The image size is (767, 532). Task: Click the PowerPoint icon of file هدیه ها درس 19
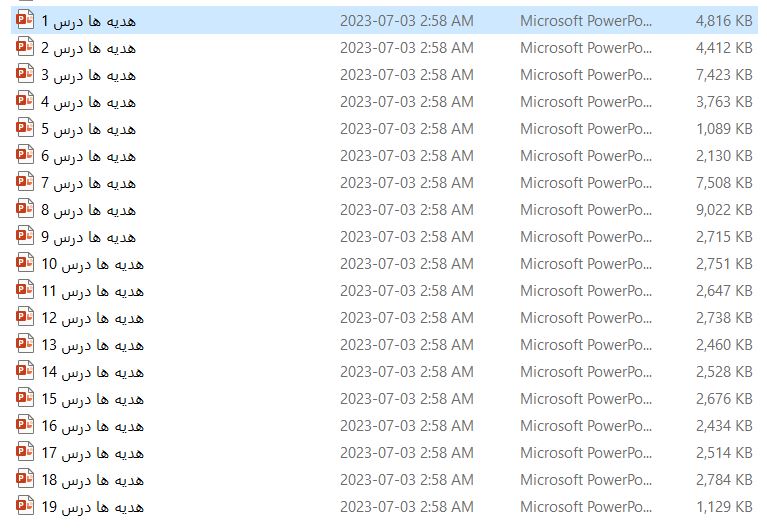(25, 506)
